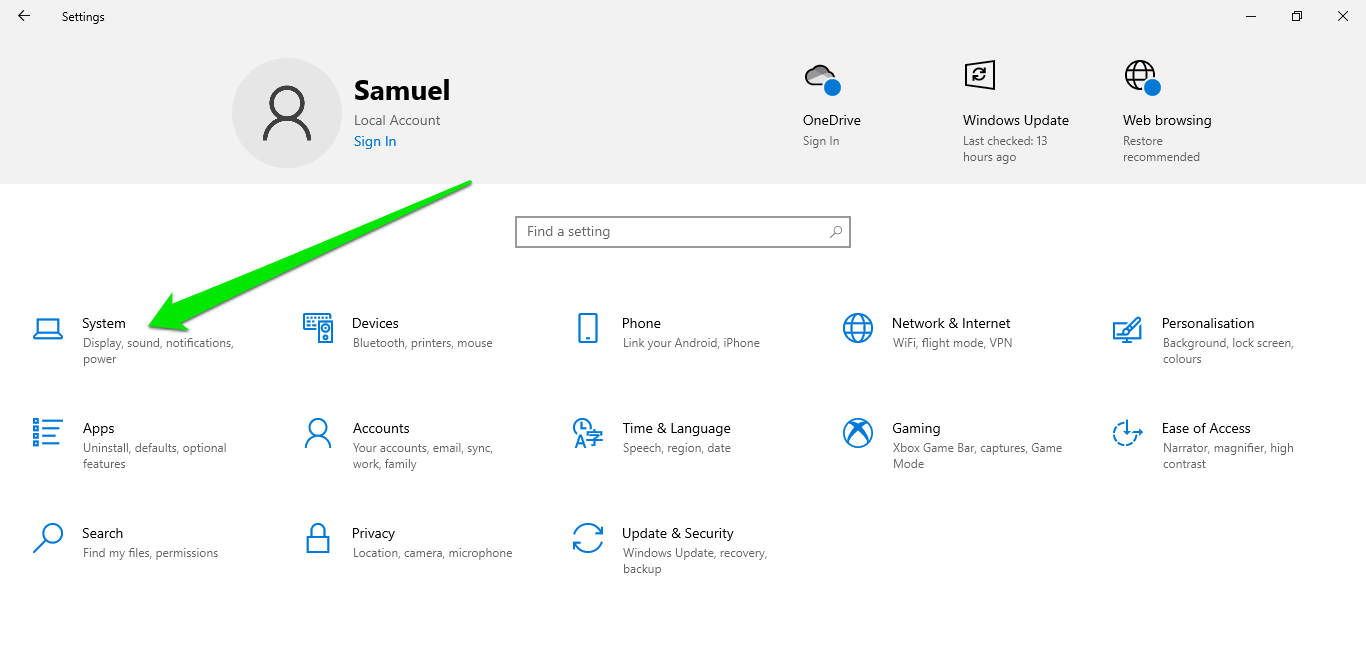1366x663 pixels.
Task: Click the Phone handset icon
Action: (x=588, y=328)
